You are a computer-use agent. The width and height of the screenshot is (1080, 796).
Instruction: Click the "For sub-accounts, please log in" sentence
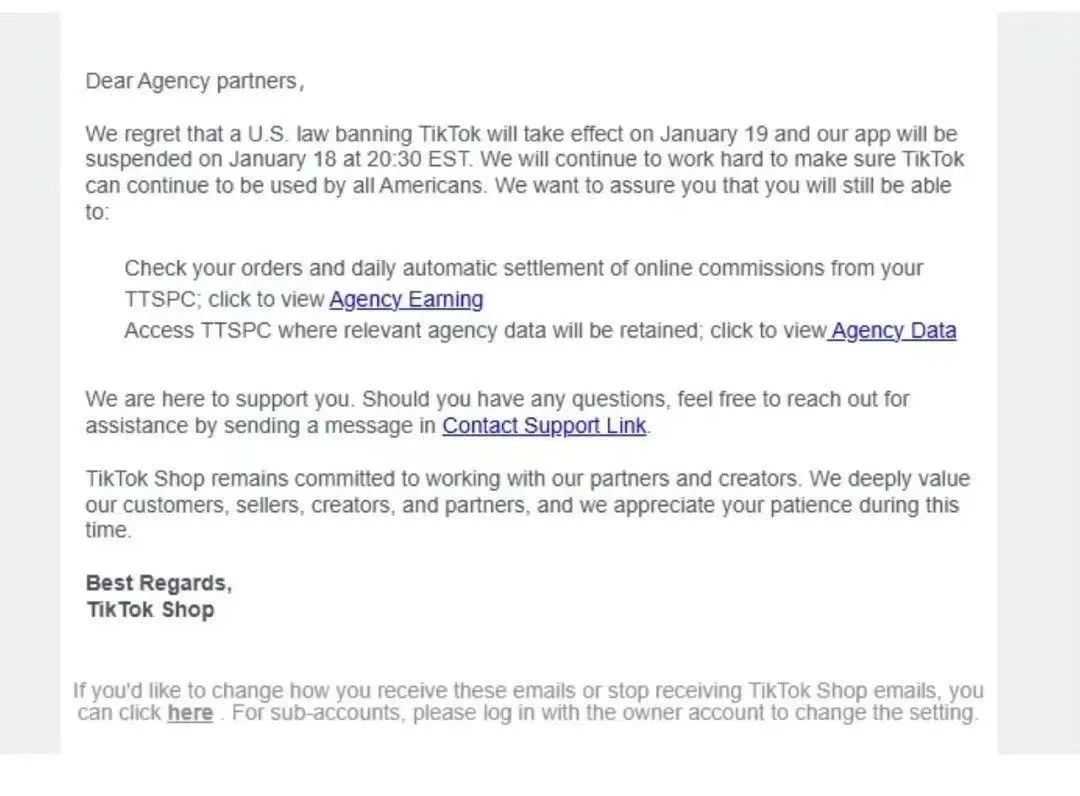click(x=605, y=713)
